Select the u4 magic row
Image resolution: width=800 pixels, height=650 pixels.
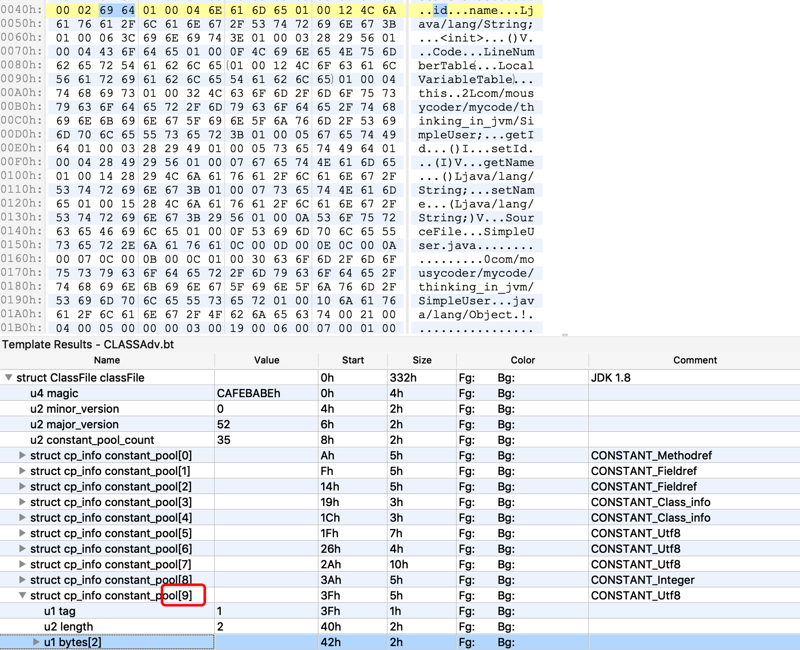[400, 393]
